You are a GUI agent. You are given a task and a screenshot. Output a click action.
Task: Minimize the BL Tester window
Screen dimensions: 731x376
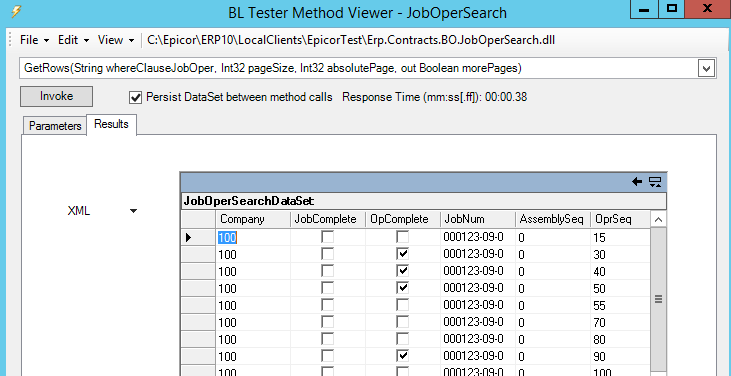click(x=645, y=9)
